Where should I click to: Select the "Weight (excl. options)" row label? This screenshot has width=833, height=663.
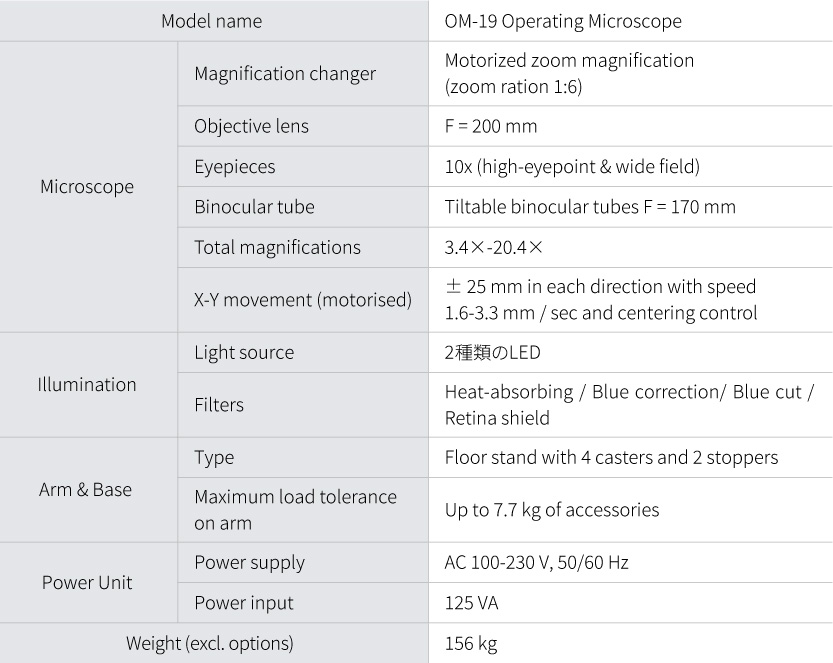click(209, 643)
